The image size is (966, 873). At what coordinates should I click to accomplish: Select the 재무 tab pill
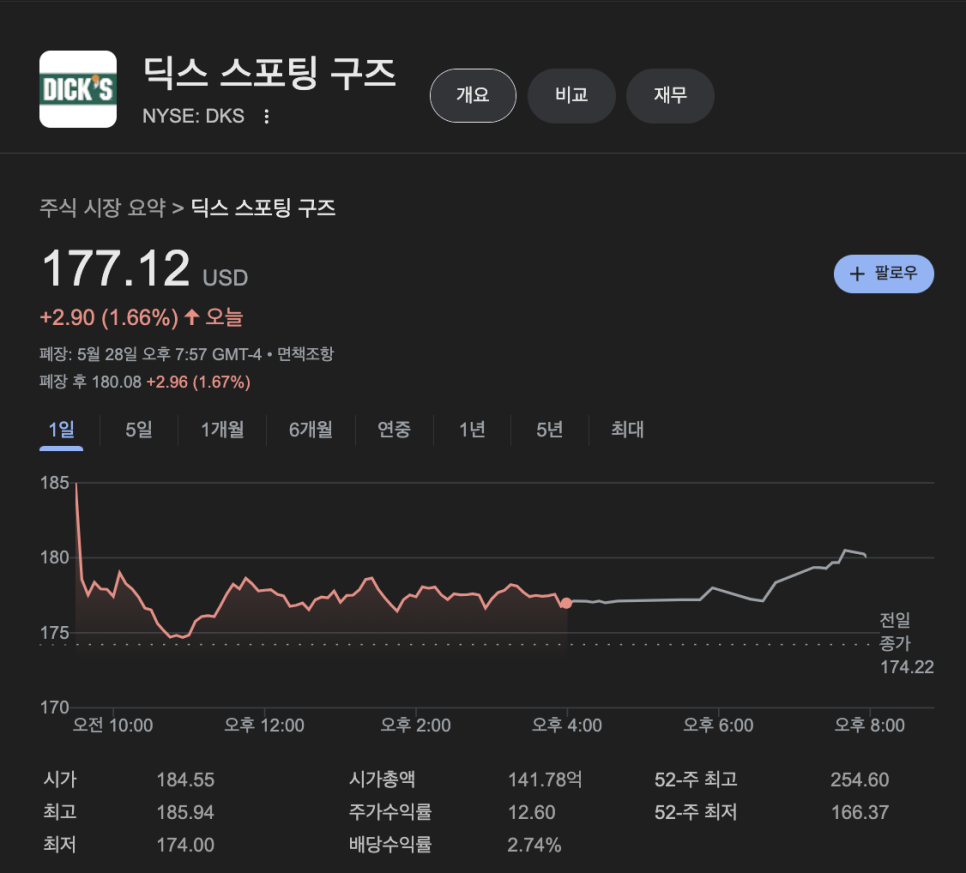coord(670,95)
